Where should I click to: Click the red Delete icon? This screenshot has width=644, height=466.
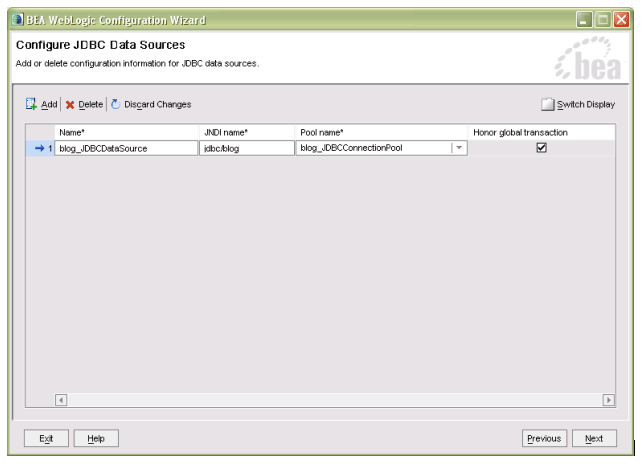(69, 104)
